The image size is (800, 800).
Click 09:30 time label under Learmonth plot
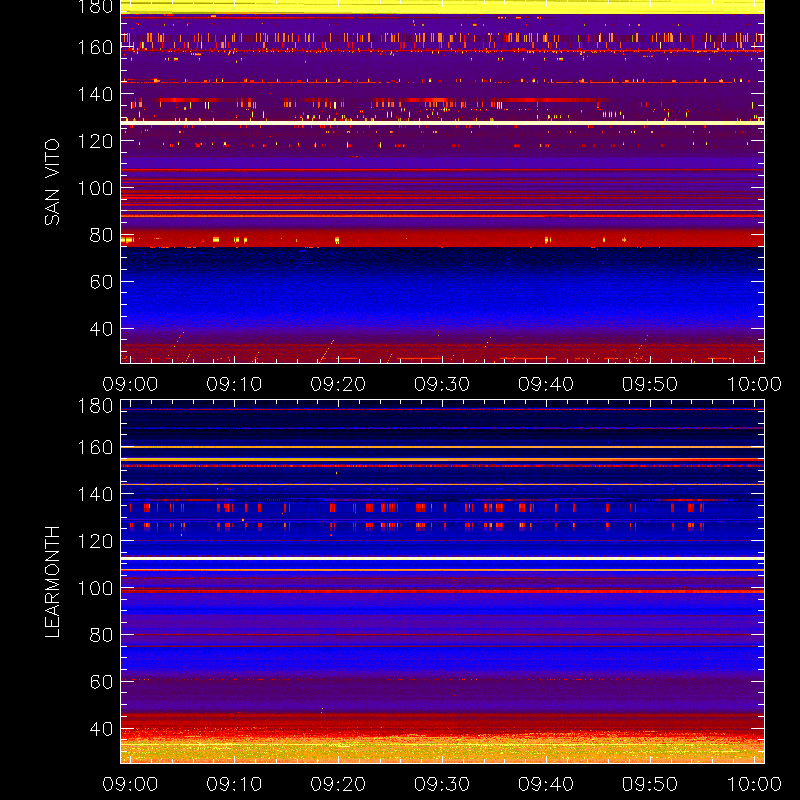coord(442,784)
